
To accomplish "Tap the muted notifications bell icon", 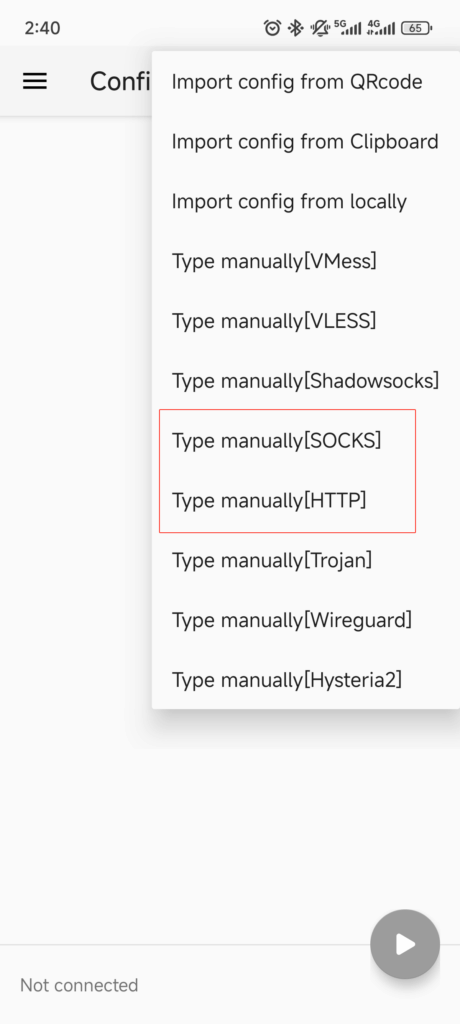I will (x=320, y=27).
